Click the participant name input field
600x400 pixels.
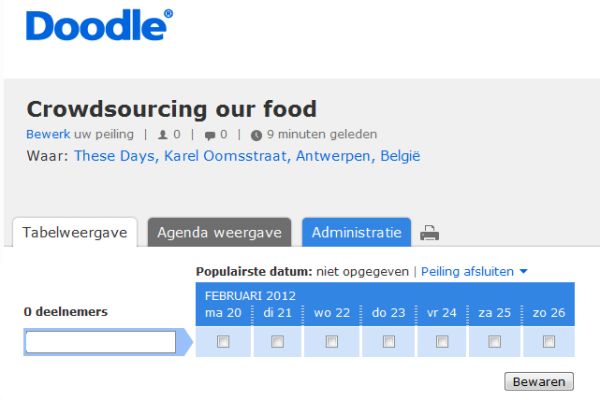(x=100, y=342)
